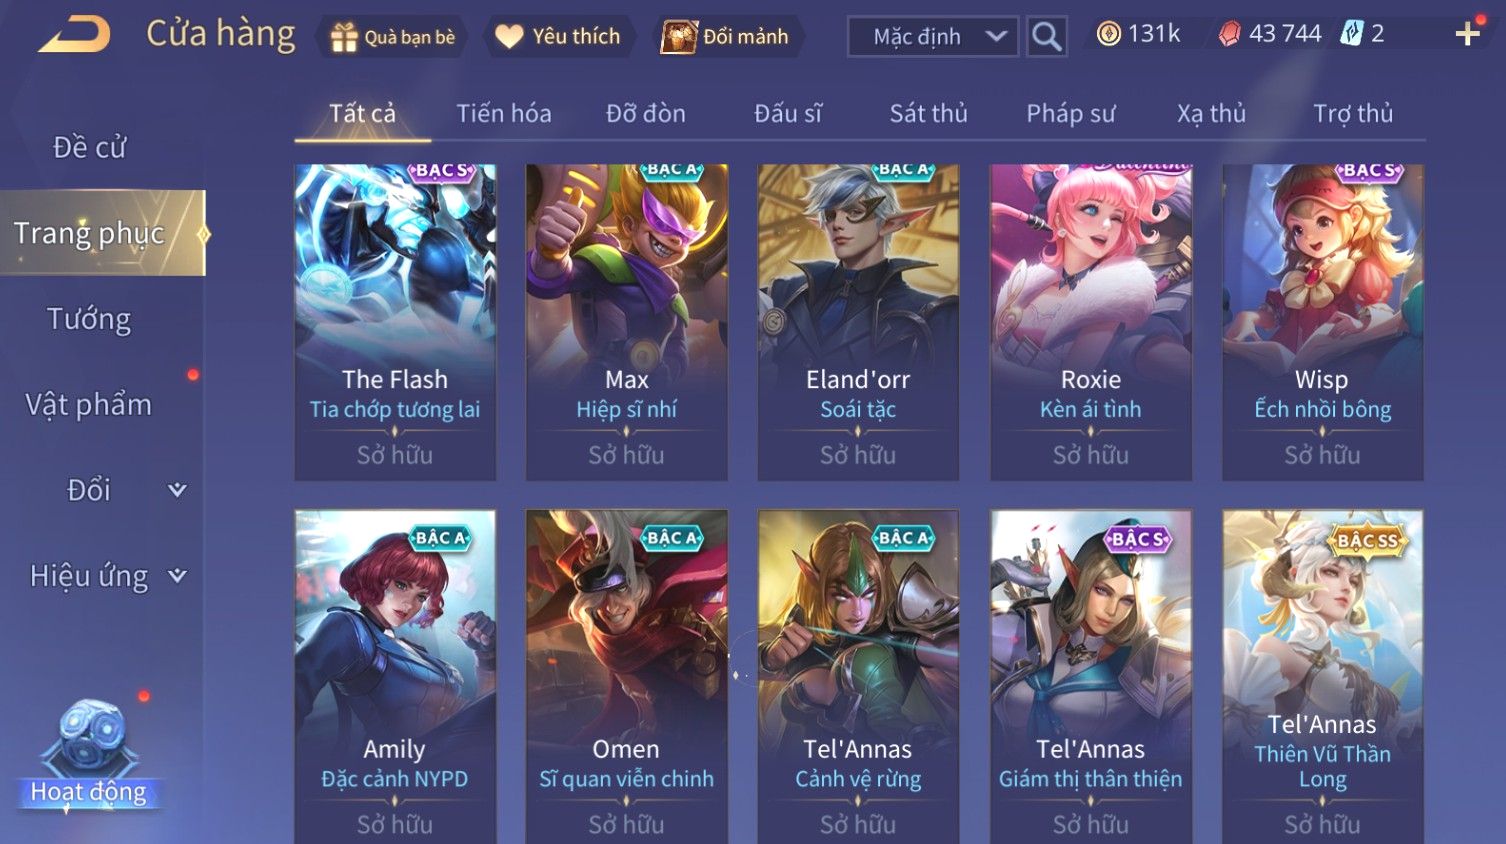Click the gold coin 131k balance
This screenshot has width=1506, height=844.
pos(1139,34)
